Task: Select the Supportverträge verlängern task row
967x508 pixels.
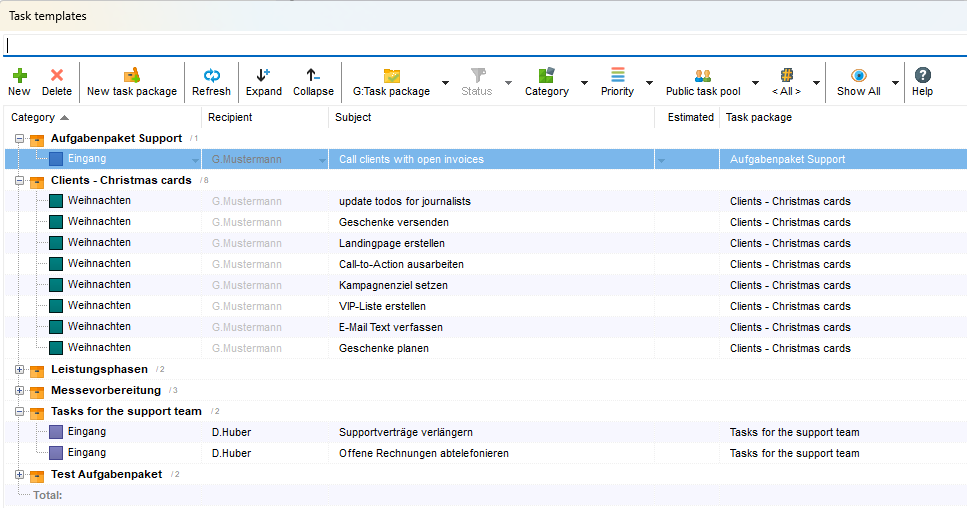Action: pos(406,433)
